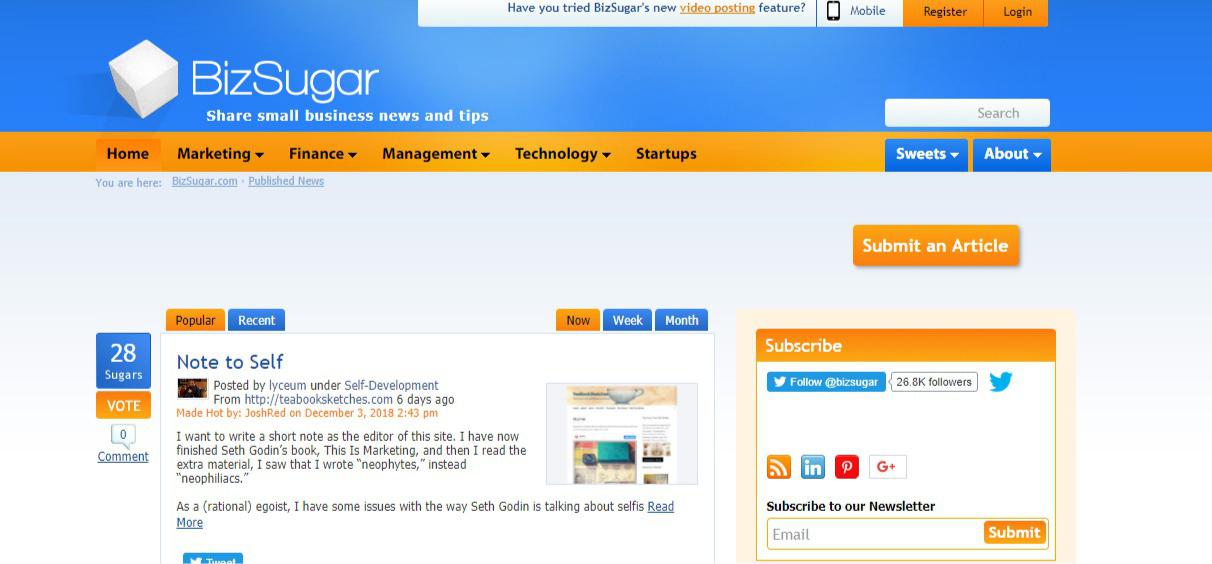Expand the Technology menu dropdown
Screen dimensions: 1212x564
(563, 154)
